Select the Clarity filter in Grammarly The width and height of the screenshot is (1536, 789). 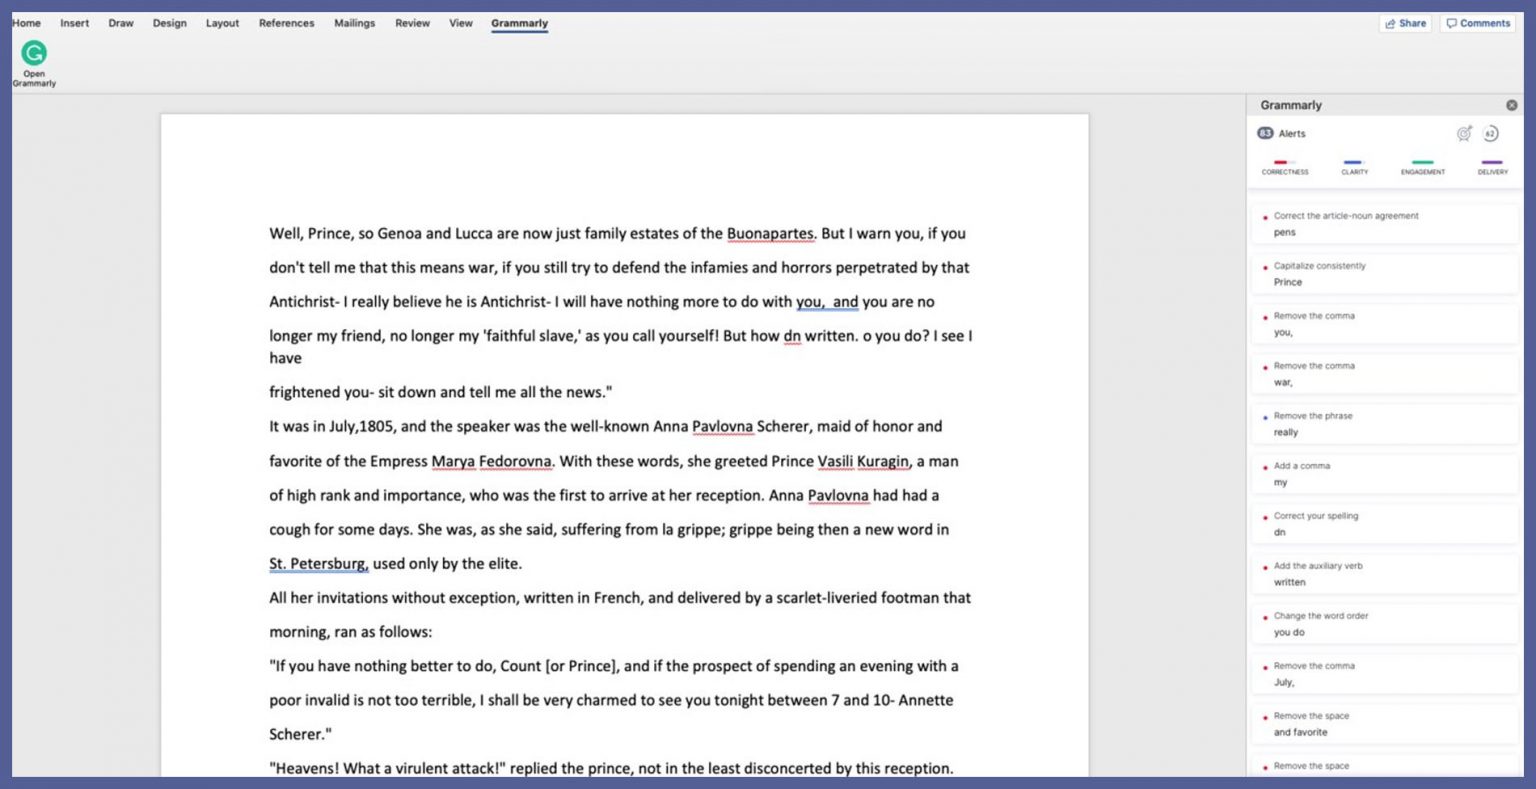coord(1354,168)
